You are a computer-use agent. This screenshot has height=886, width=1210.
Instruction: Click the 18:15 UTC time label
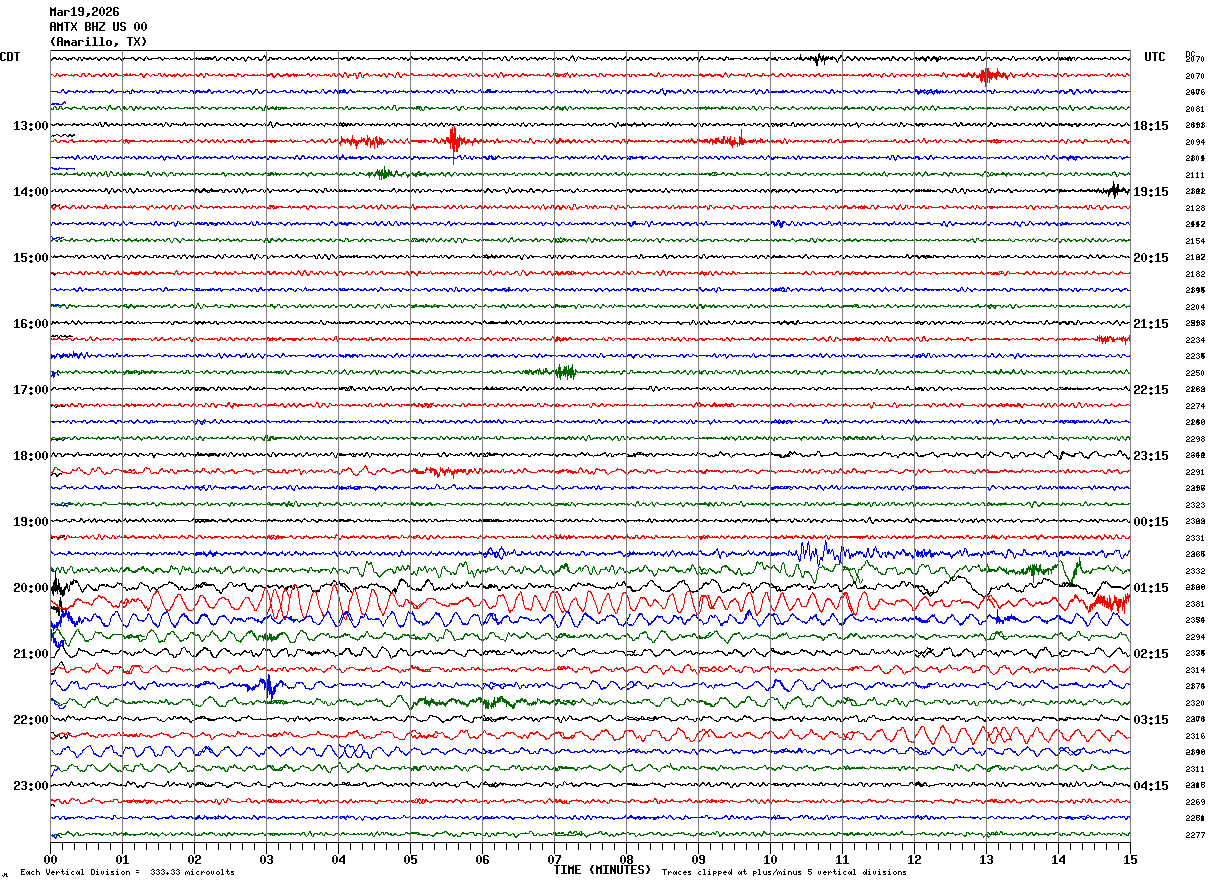click(1151, 126)
